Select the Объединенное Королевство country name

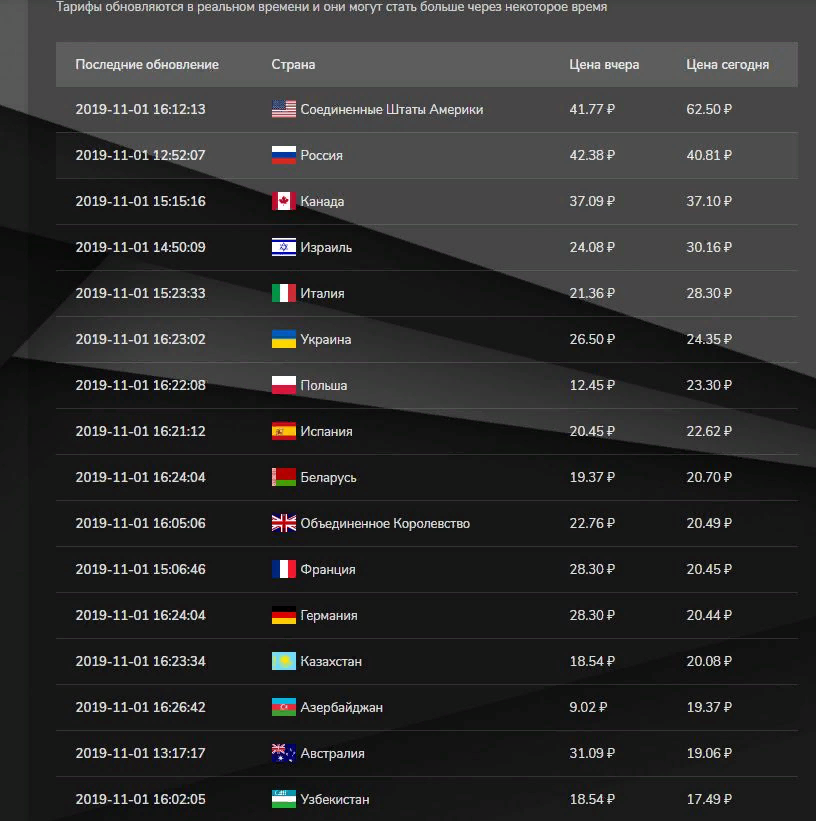click(x=385, y=523)
